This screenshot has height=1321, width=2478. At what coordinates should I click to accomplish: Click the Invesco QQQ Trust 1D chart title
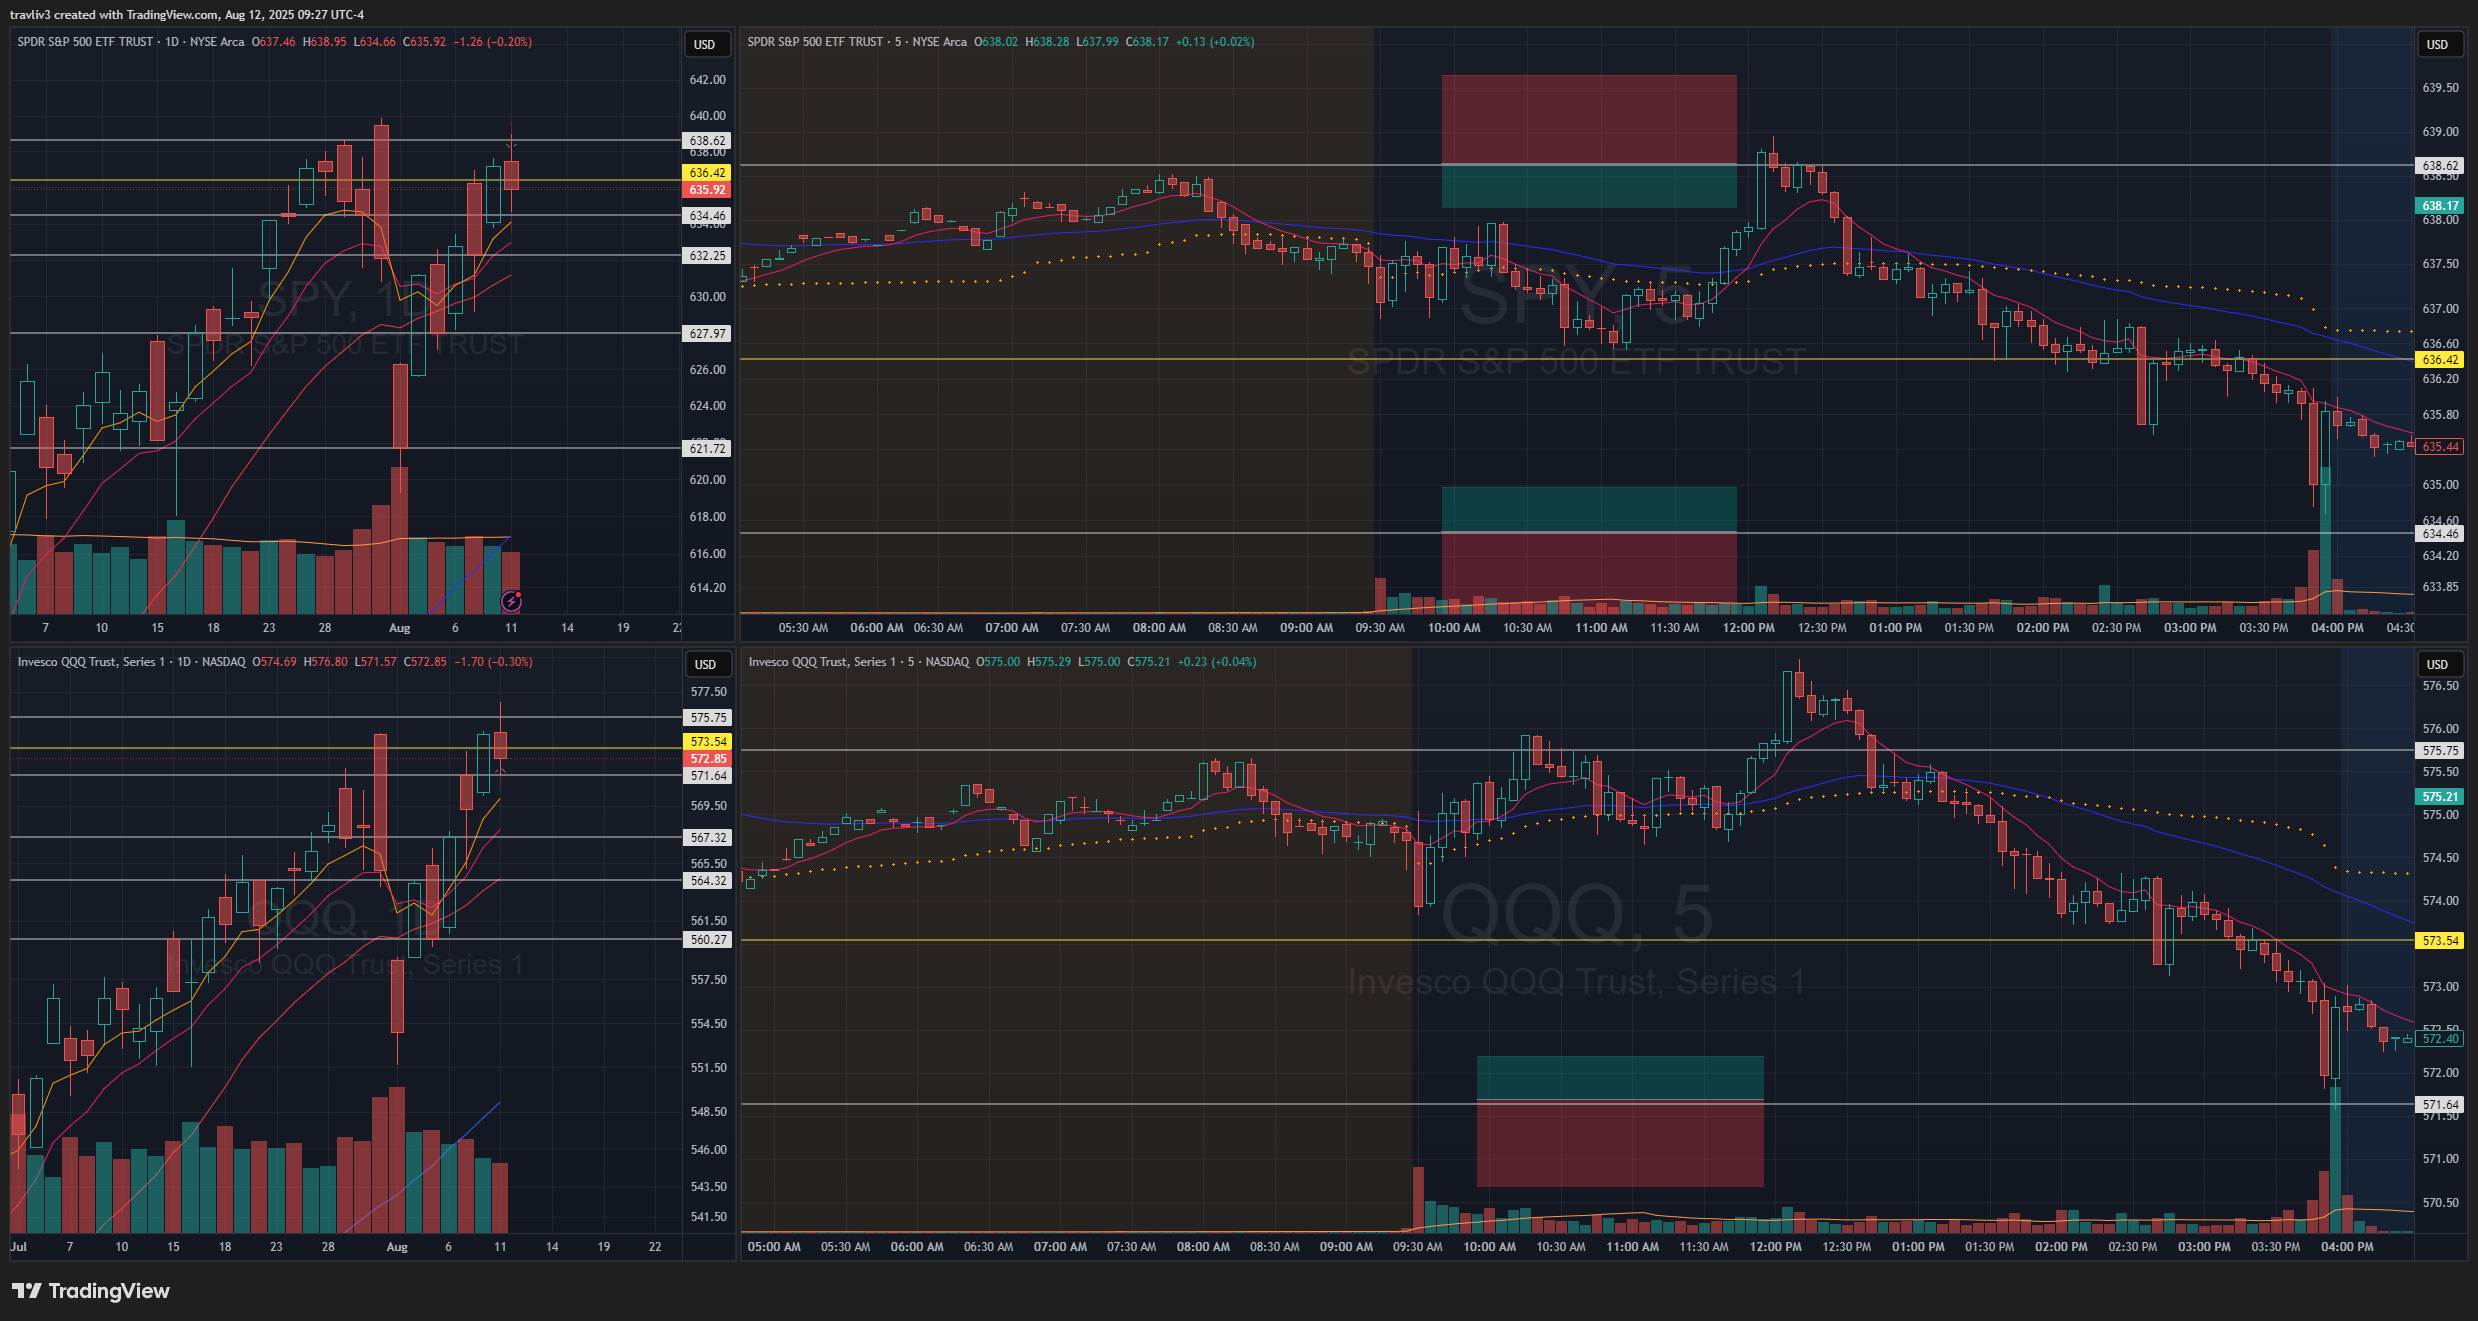coord(90,662)
